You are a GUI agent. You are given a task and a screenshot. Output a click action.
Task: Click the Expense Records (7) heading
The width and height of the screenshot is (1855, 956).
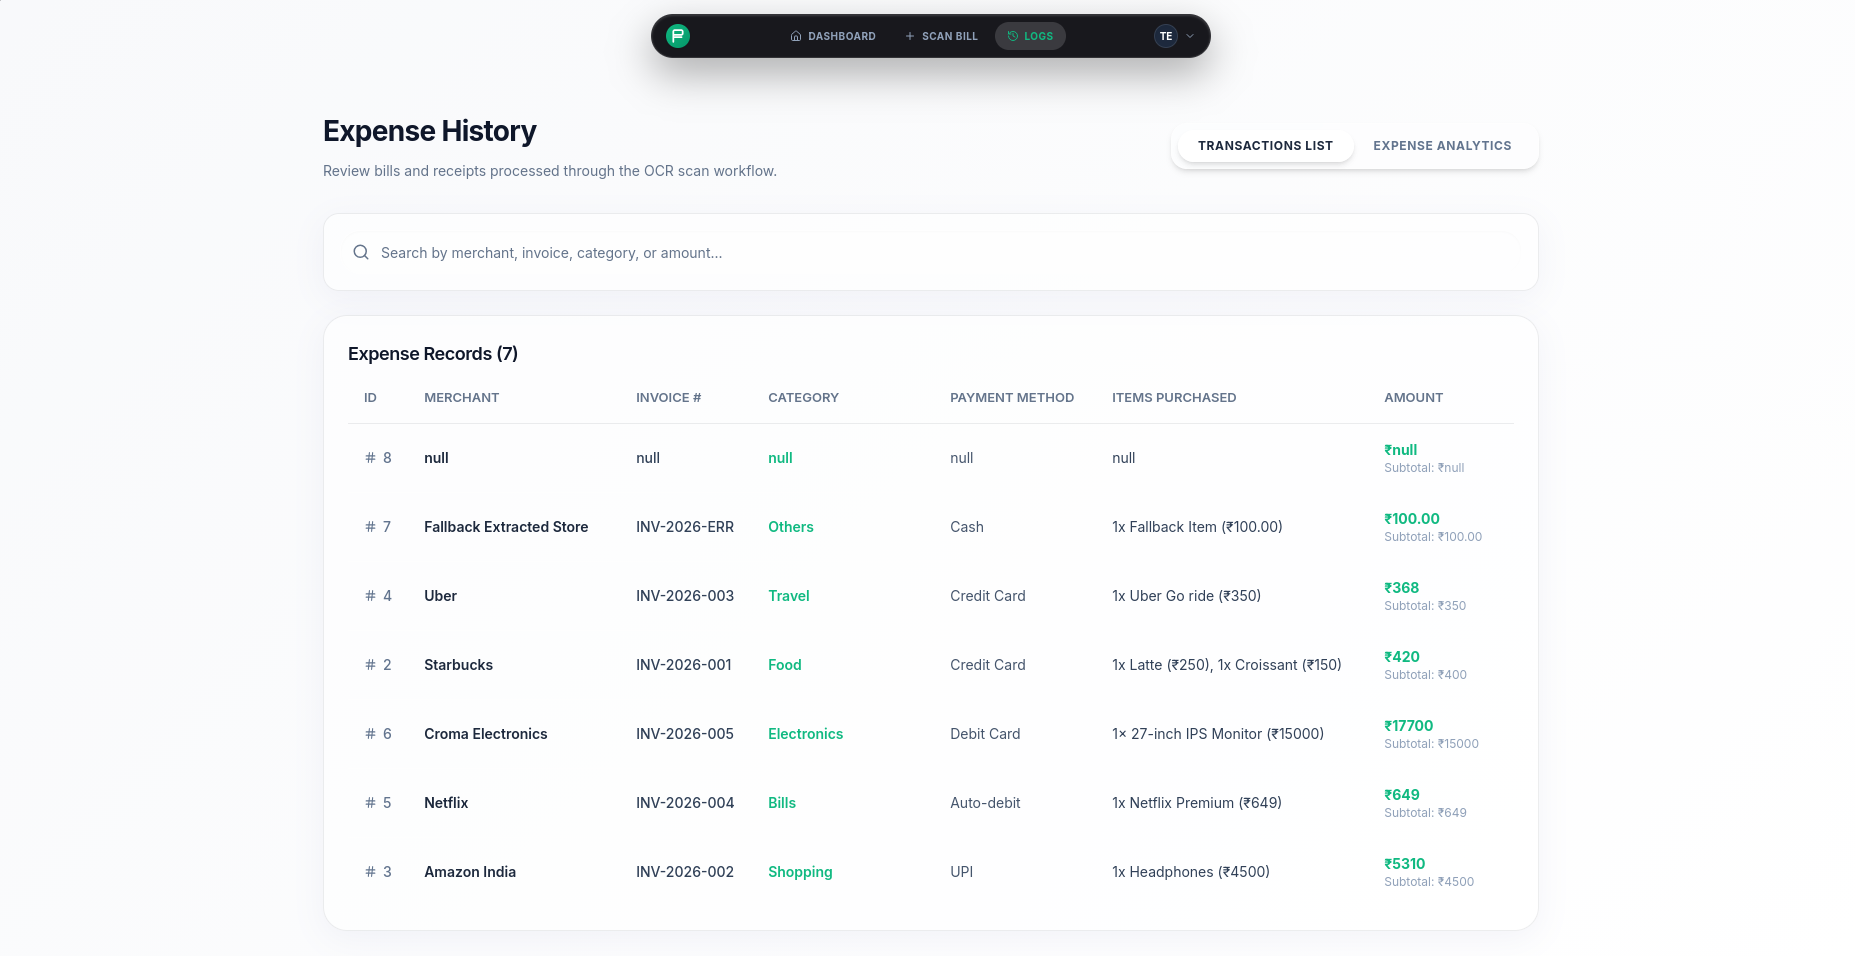(433, 354)
